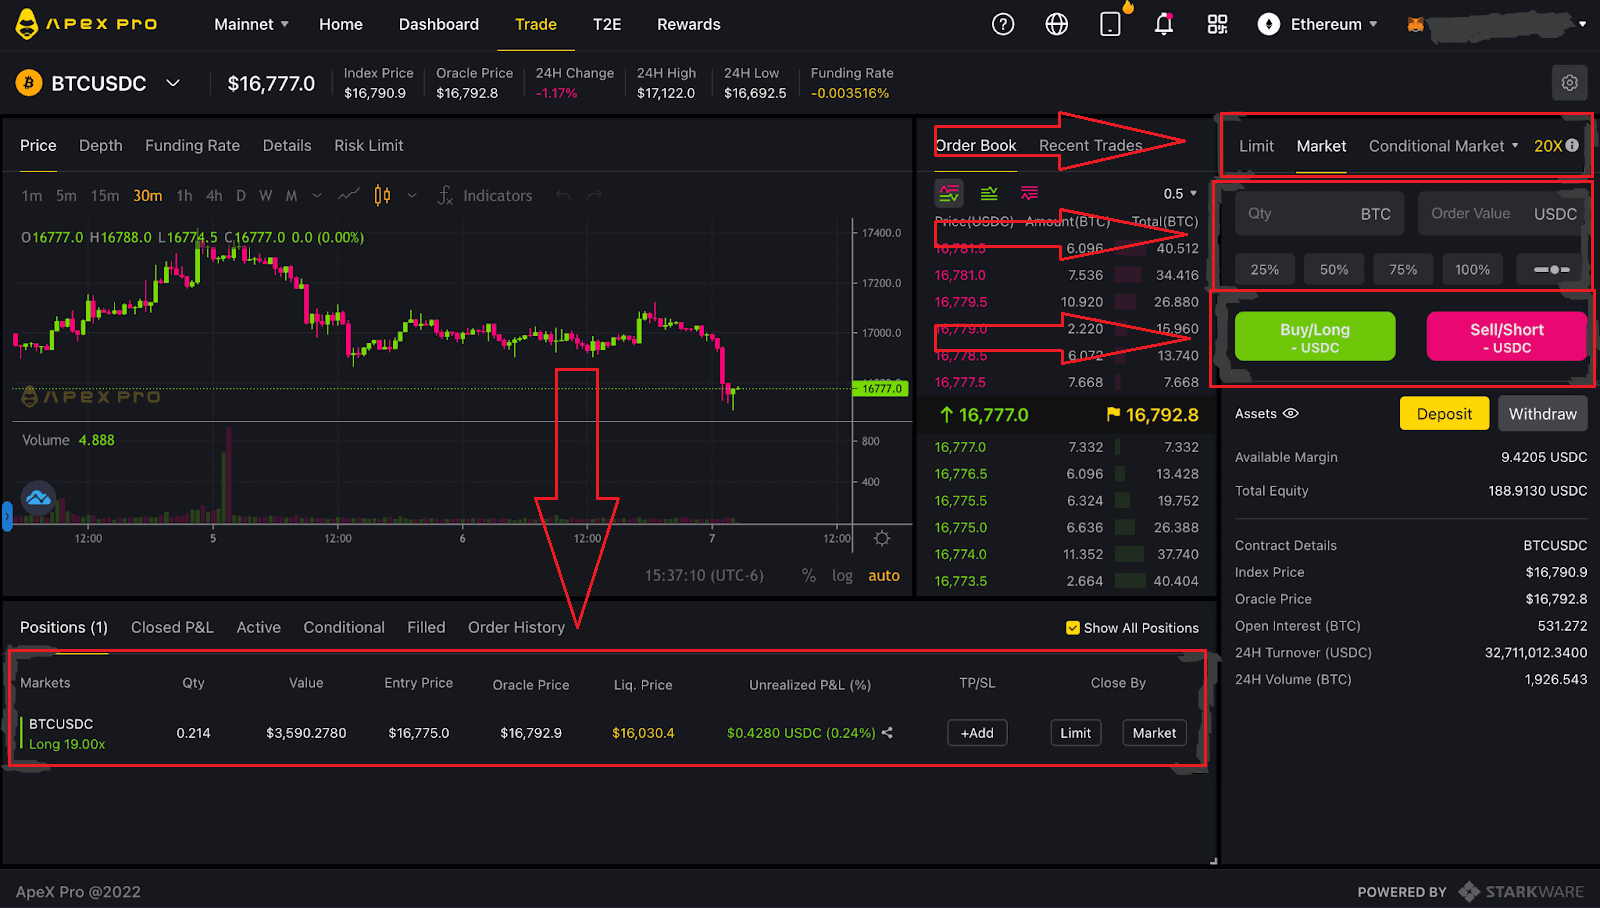Viewport: 1600px width, 908px height.
Task: Open the Closed P&L tab
Action: (171, 627)
